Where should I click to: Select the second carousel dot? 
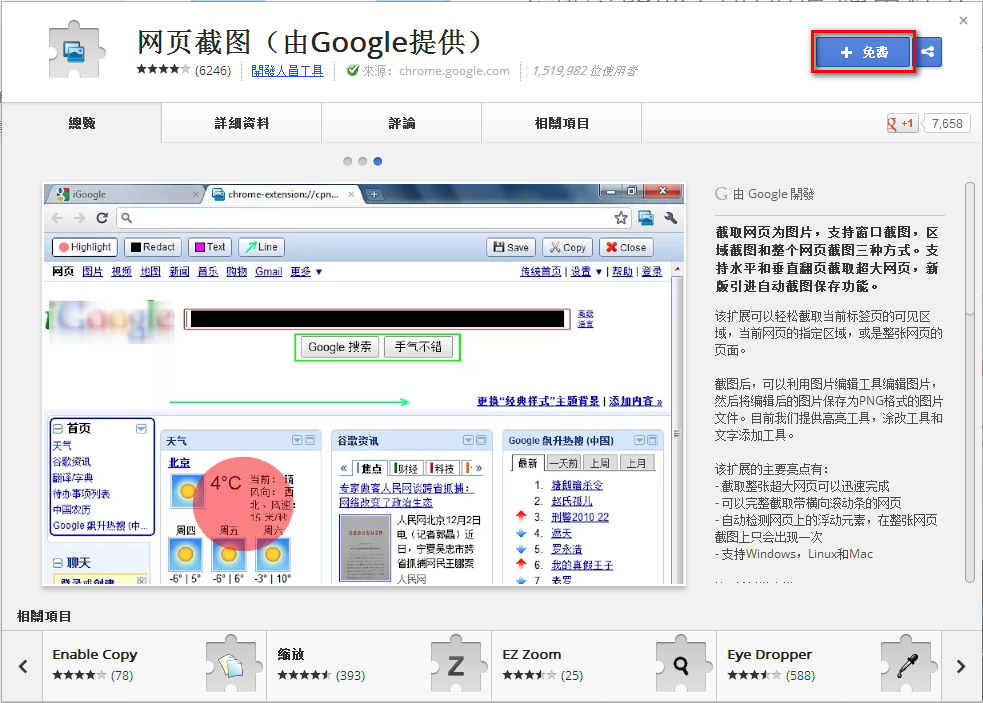tap(362, 161)
